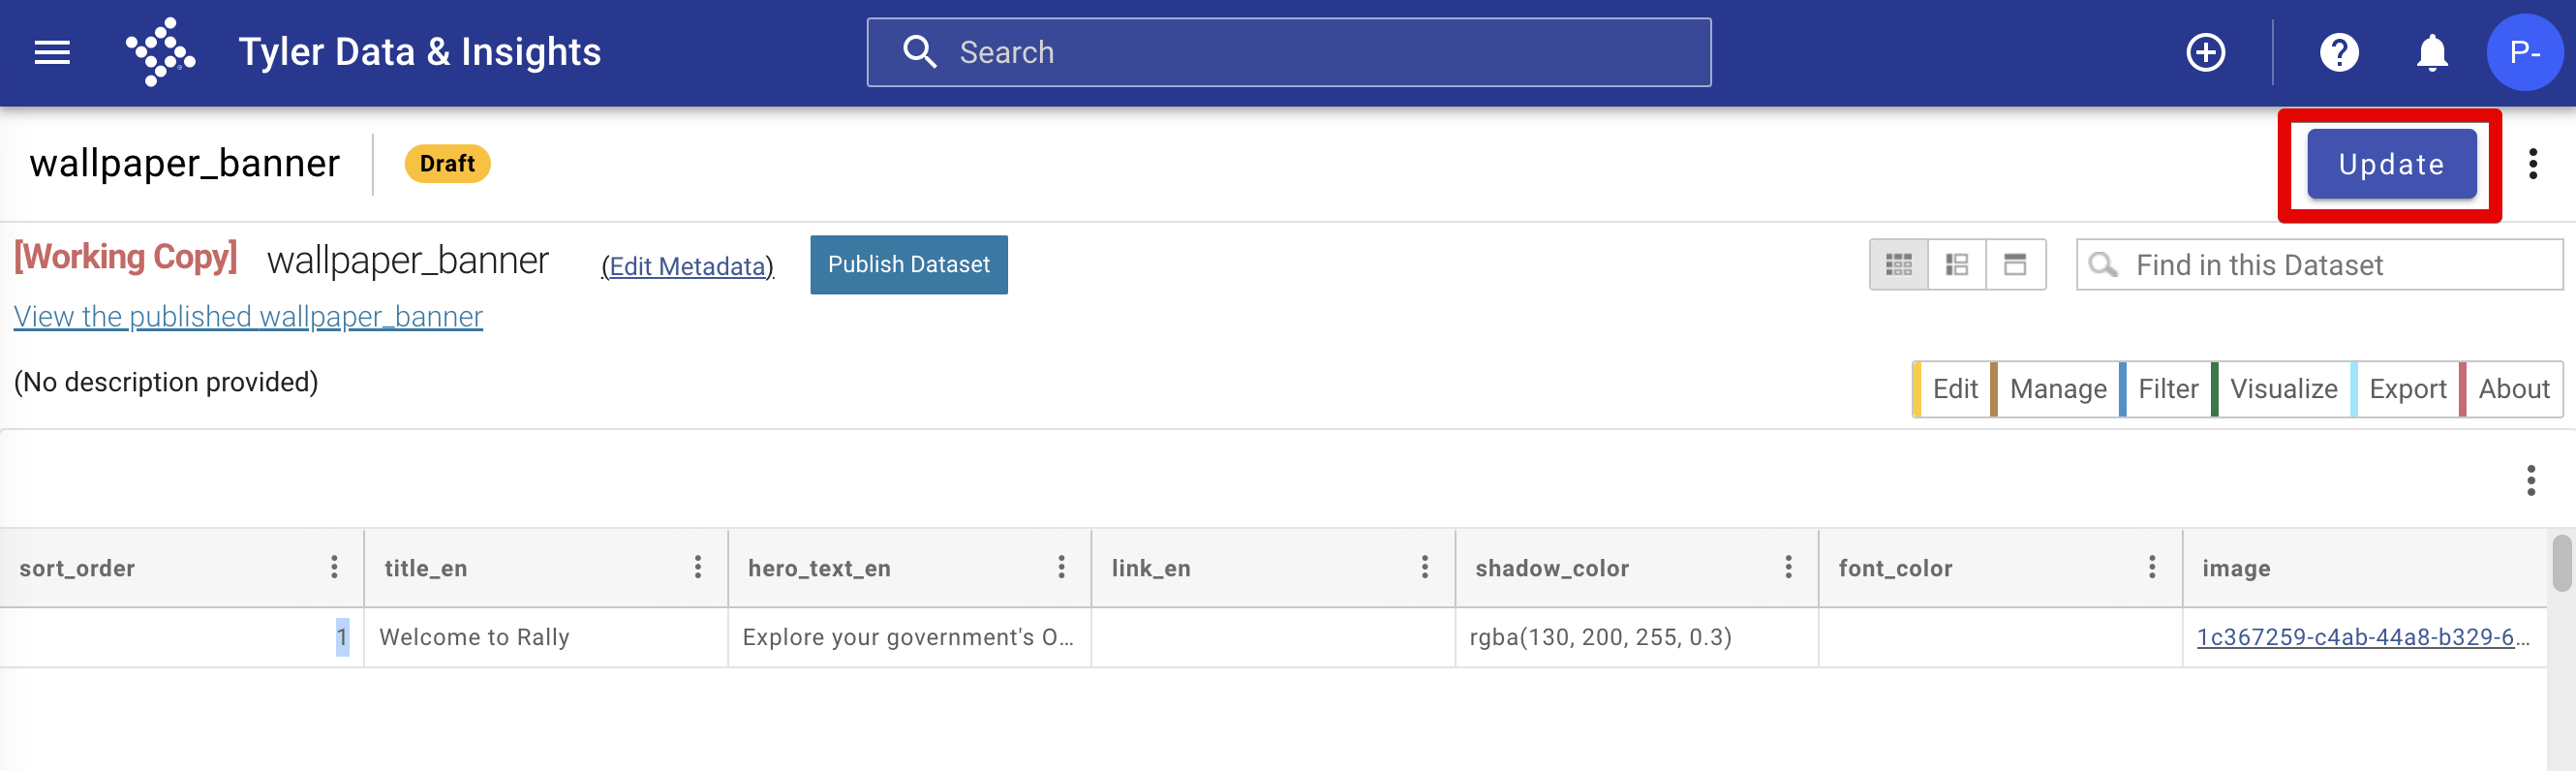2576x771 pixels.
Task: Click the Edit Metadata link
Action: (687, 266)
